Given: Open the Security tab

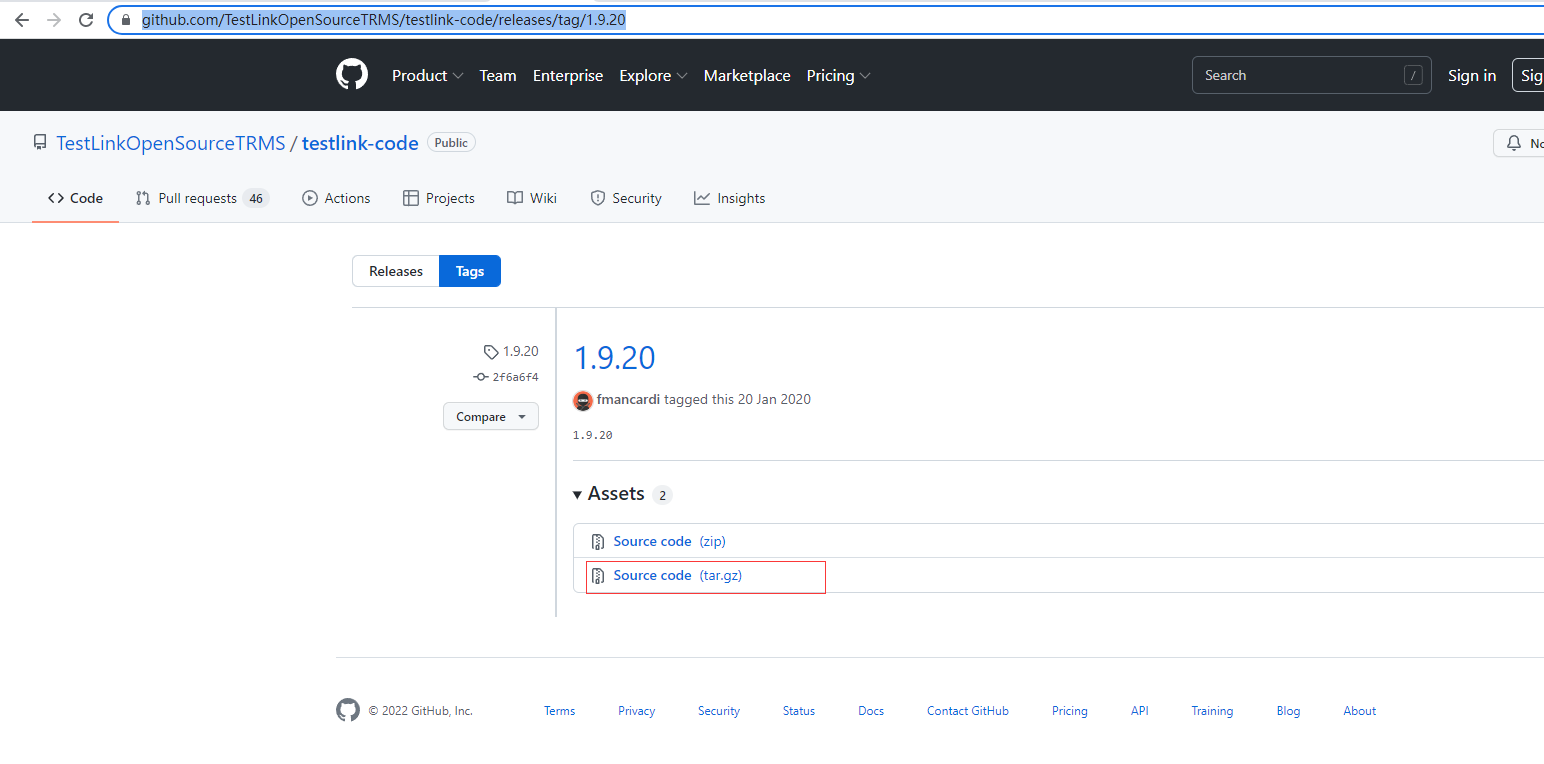Looking at the screenshot, I should pyautogui.click(x=626, y=198).
